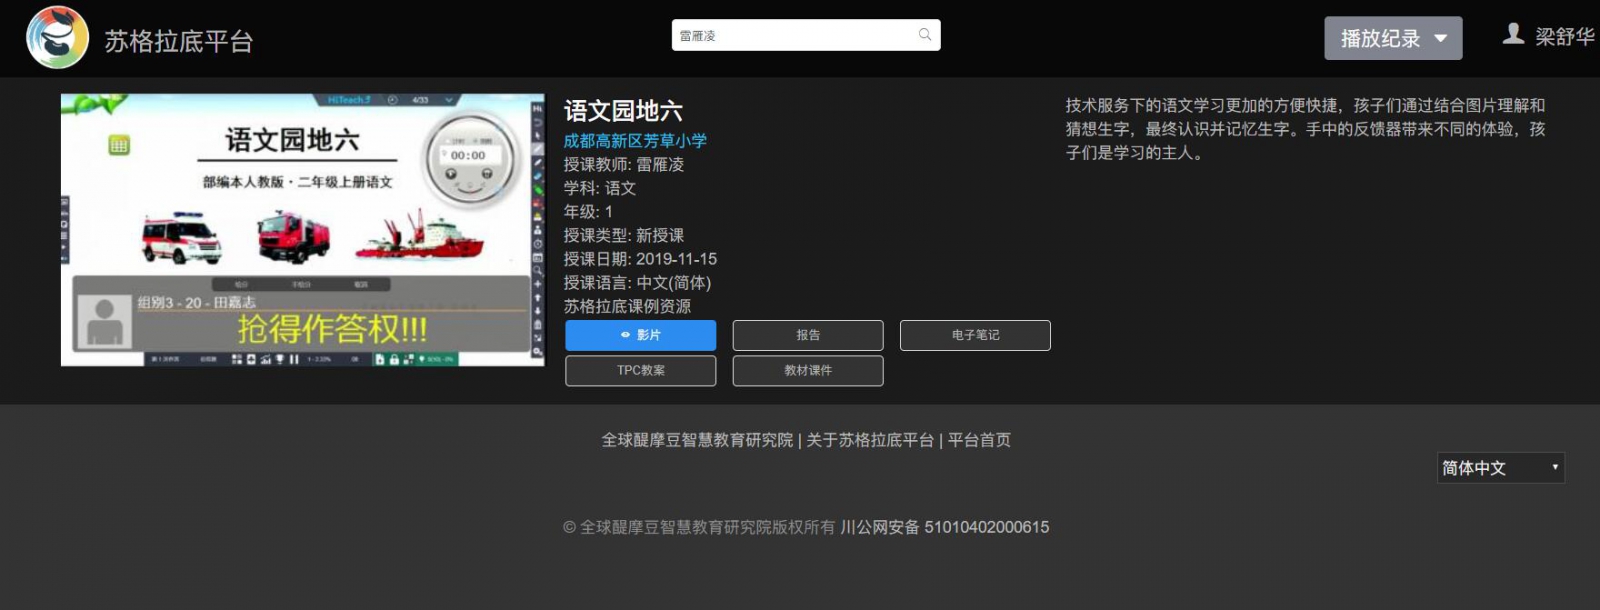Expand the 简体中文 language selector

(x=1500, y=468)
